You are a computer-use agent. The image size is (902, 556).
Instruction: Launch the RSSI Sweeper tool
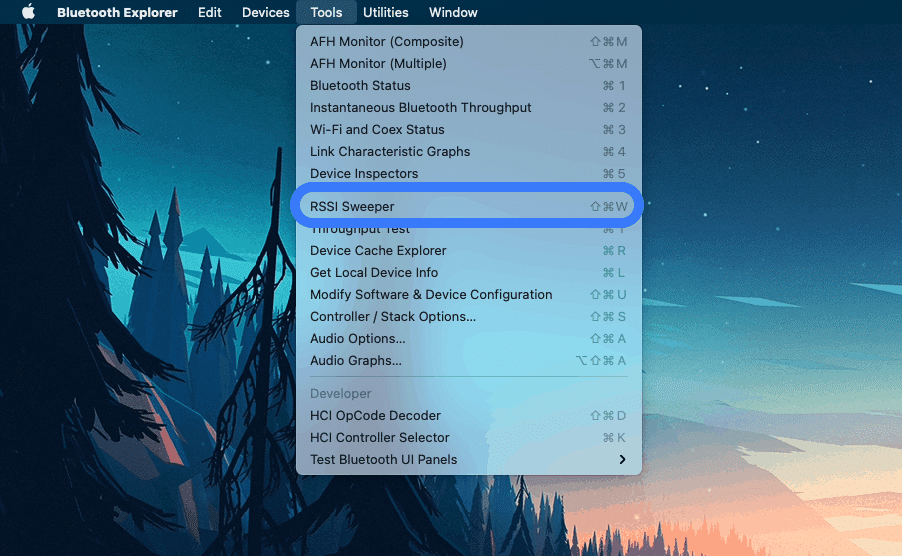467,206
